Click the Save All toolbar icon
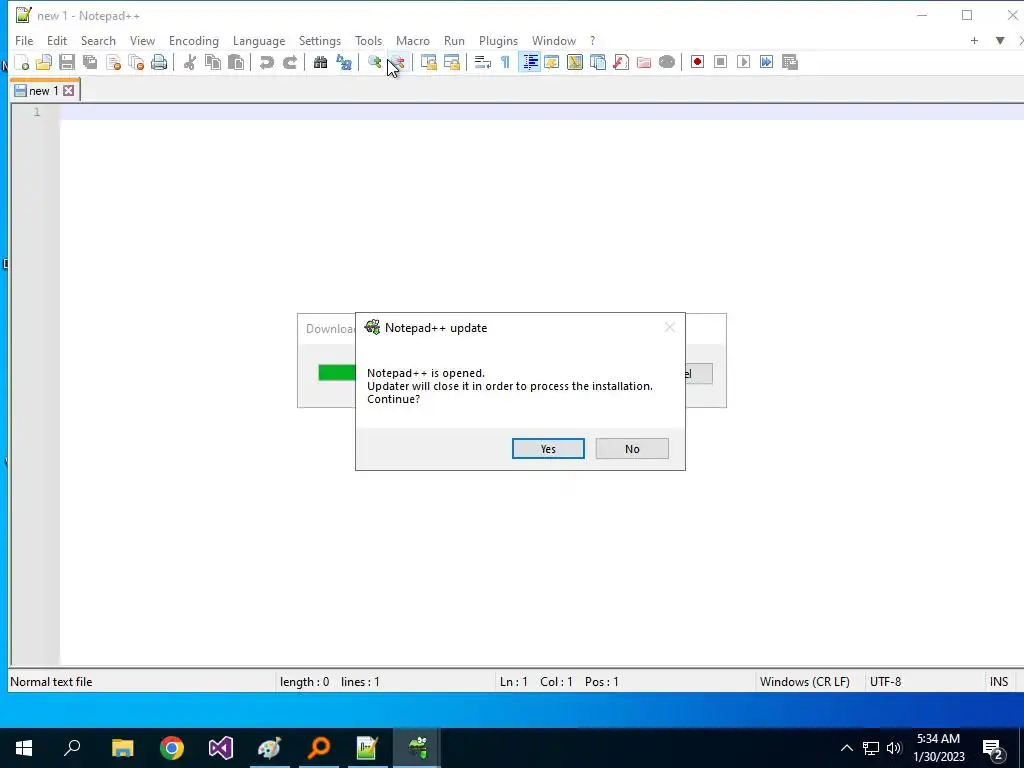 coord(90,63)
